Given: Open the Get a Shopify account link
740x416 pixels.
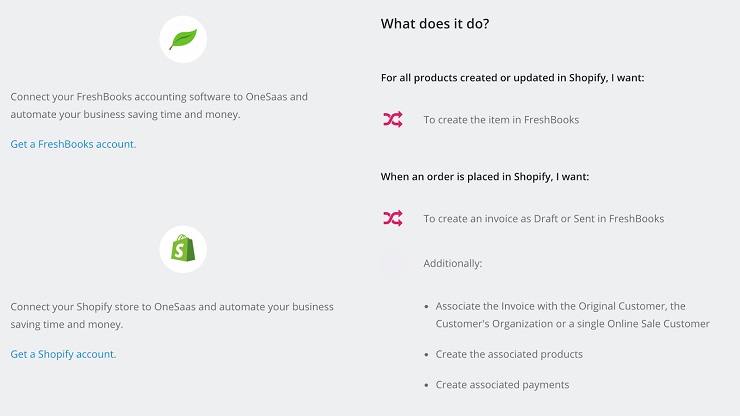Looking at the screenshot, I should 63,354.
